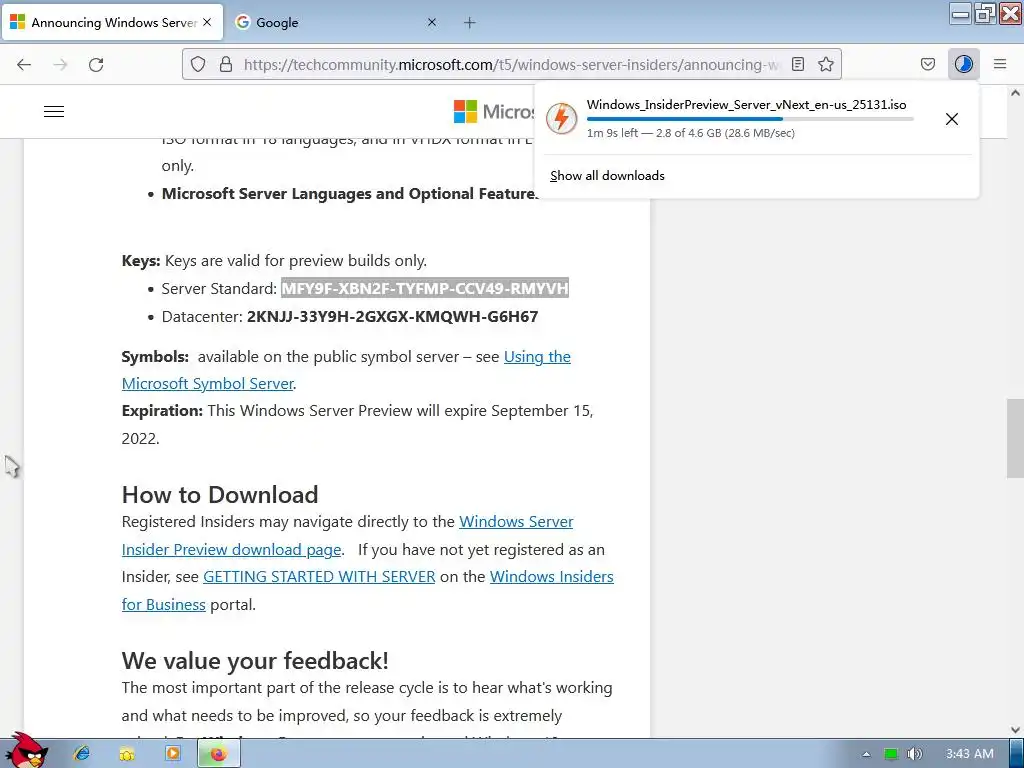Click the scrollbar up arrow
The height and width of the screenshot is (768, 1024).
tap(1015, 93)
